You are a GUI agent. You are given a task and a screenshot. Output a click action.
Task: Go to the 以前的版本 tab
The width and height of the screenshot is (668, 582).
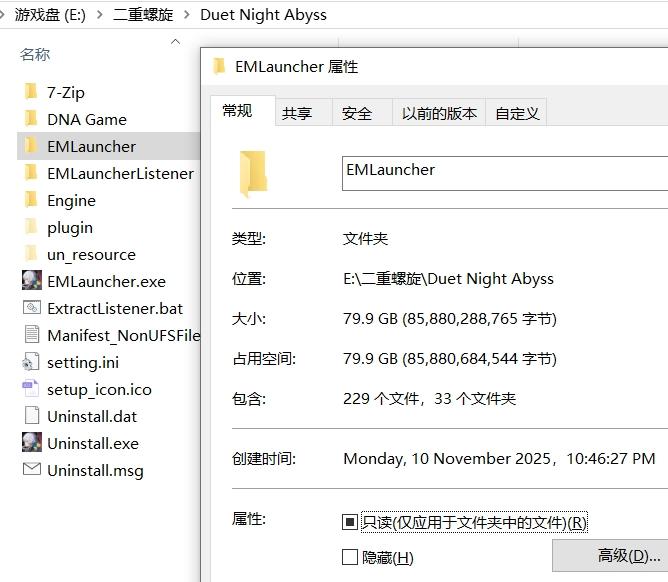[x=439, y=113]
